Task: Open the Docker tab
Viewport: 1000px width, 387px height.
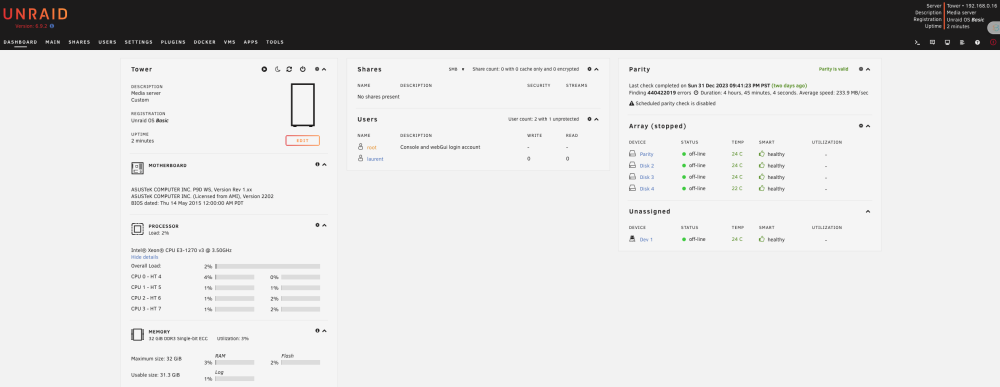Action: click(x=205, y=42)
